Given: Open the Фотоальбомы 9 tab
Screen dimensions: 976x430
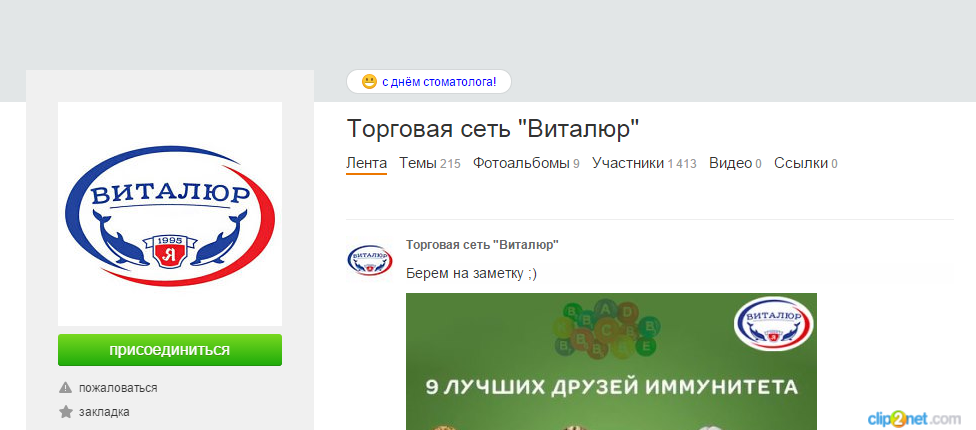Looking at the screenshot, I should tap(526, 164).
